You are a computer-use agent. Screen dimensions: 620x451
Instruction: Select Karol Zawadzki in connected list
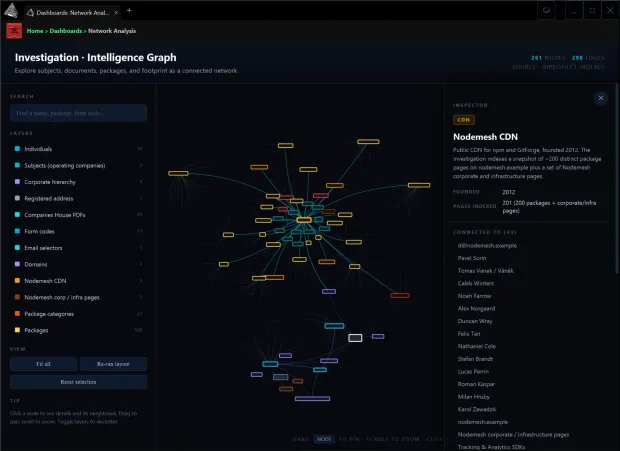pos(477,409)
